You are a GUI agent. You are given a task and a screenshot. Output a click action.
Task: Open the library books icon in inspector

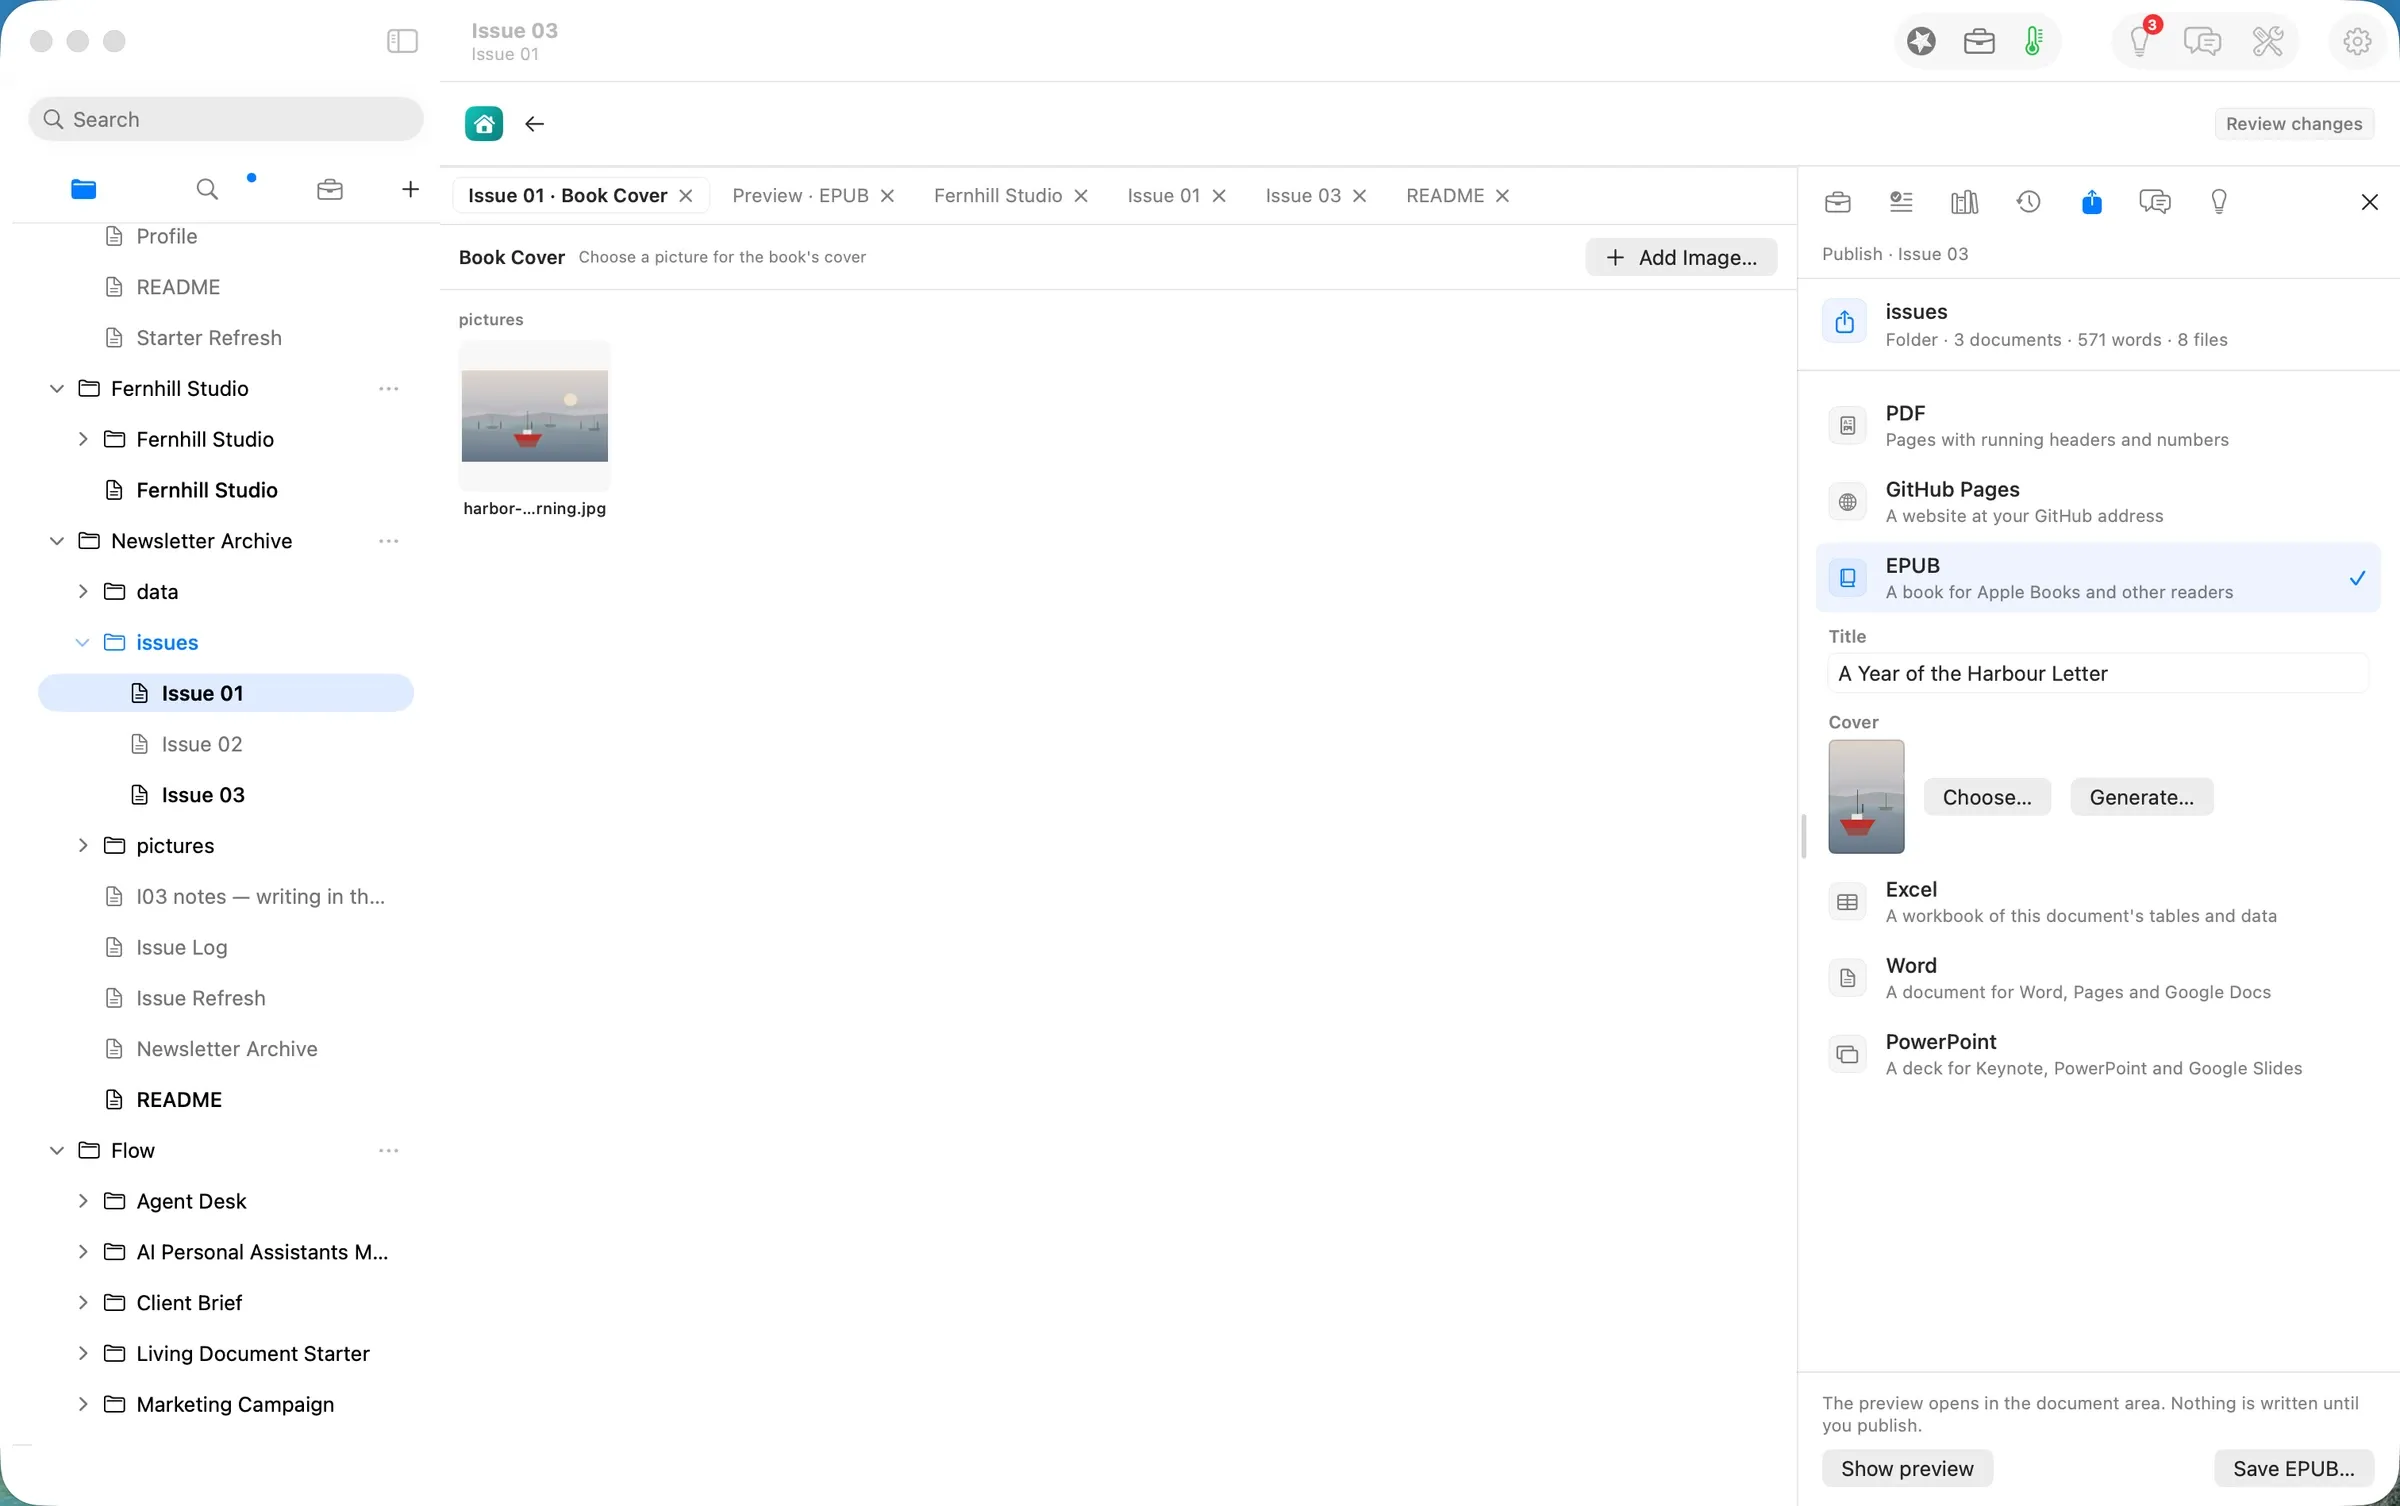click(x=1964, y=202)
